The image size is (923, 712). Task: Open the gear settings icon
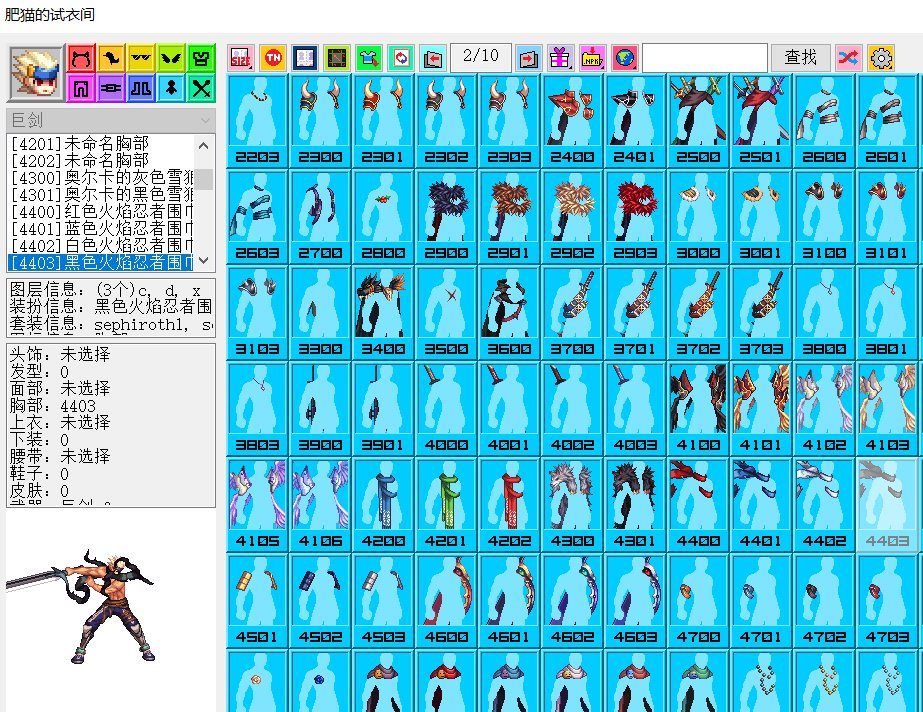click(x=881, y=58)
